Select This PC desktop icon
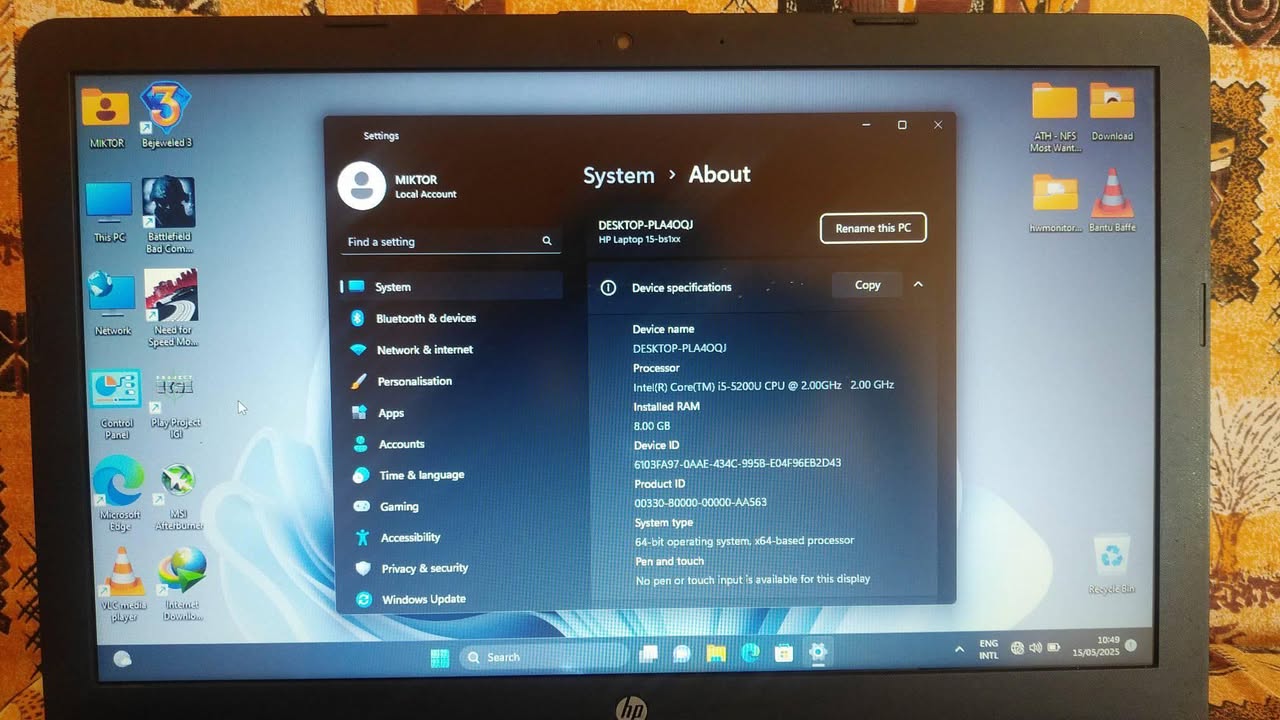Screen dimensions: 1280x720 tap(109, 212)
